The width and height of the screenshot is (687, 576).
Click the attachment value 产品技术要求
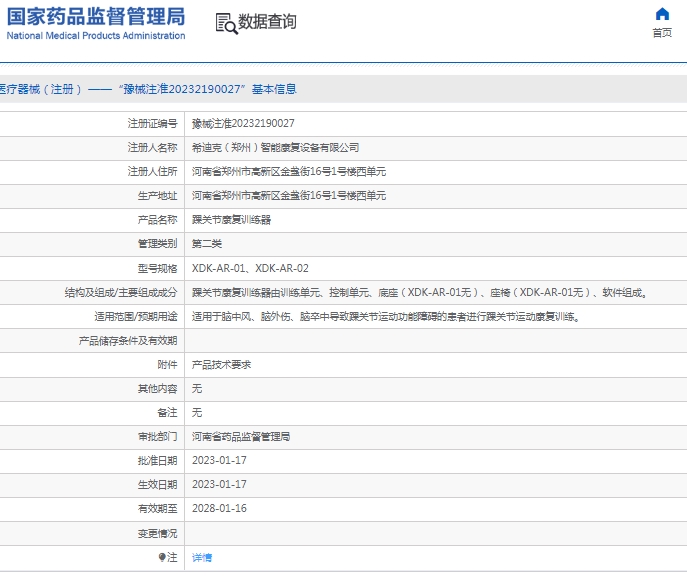click(x=221, y=364)
